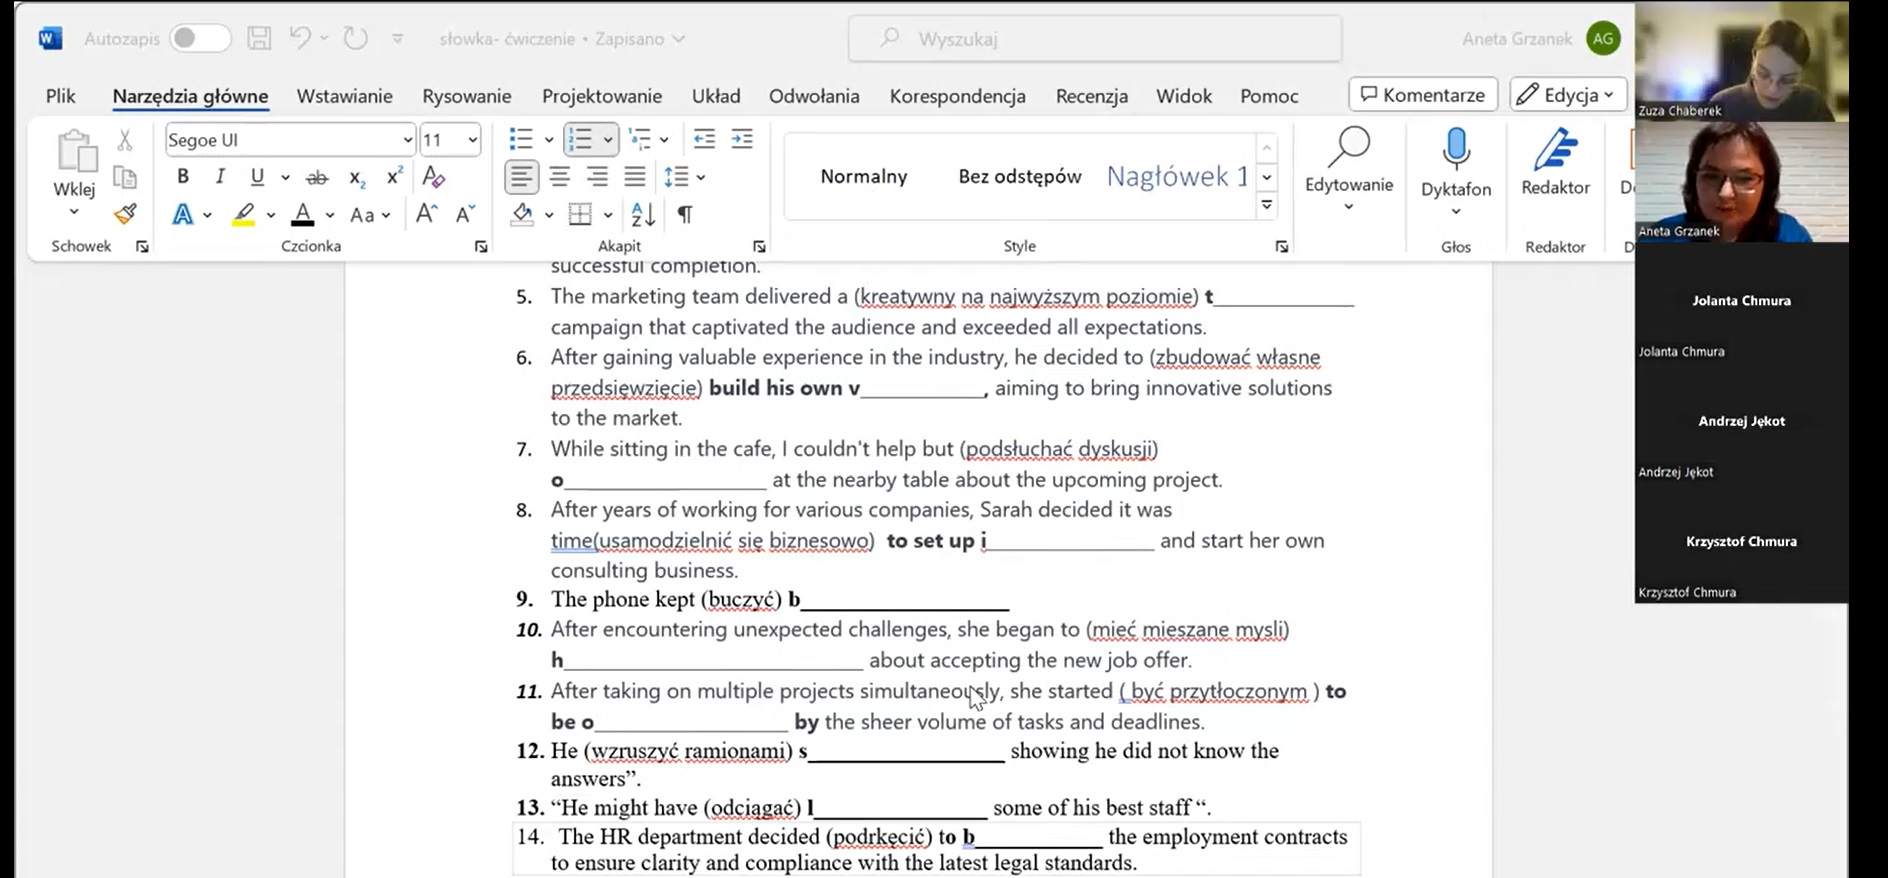Increase font size with the larger A icon

click(427, 214)
